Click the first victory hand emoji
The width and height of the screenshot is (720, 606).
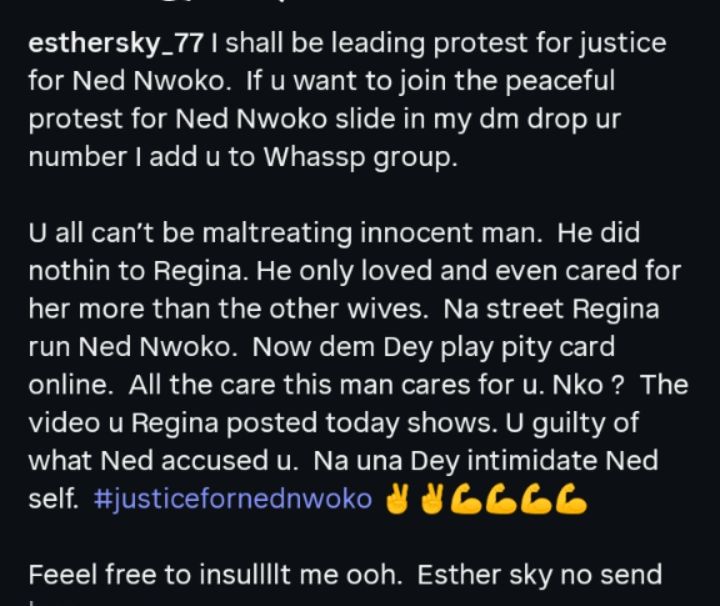397,499
